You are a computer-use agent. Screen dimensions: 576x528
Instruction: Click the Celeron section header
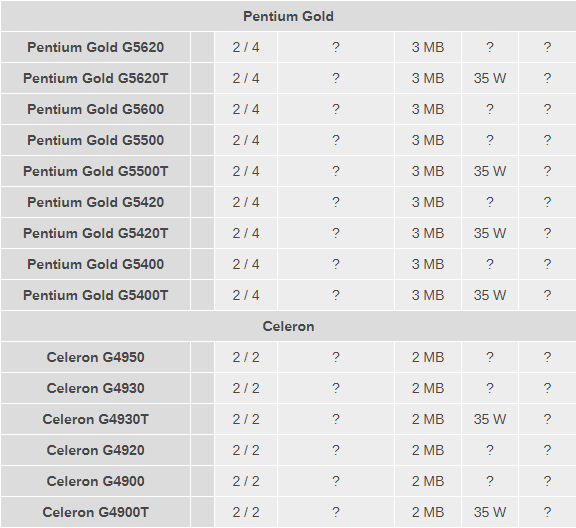pos(288,326)
